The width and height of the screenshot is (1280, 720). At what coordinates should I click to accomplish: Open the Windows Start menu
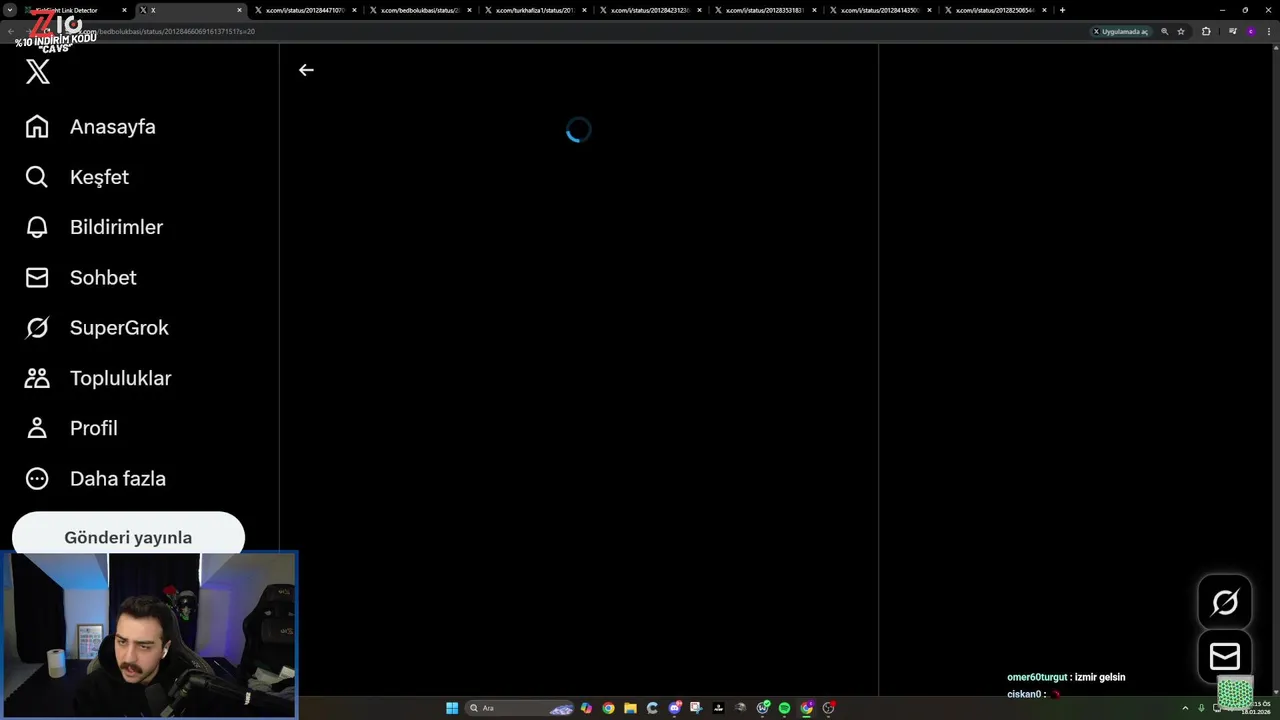pyautogui.click(x=452, y=708)
